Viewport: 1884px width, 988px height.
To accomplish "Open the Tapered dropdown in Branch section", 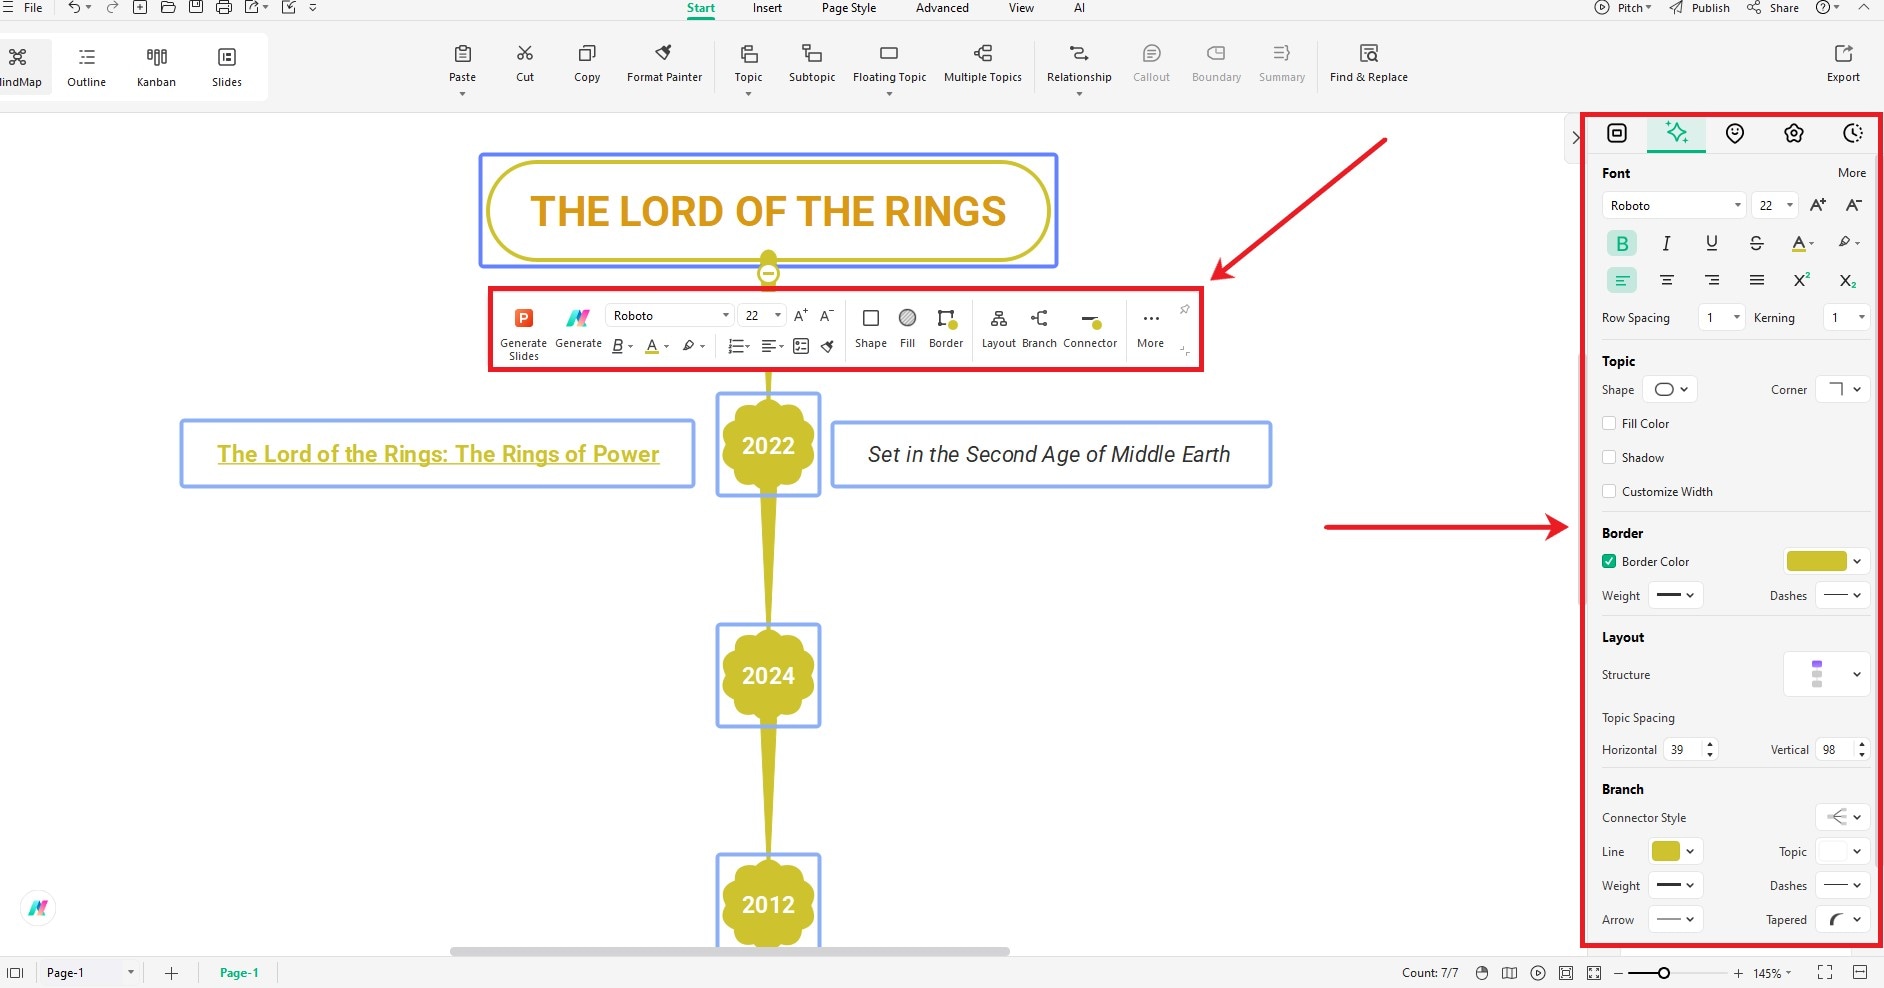I will click(1842, 919).
